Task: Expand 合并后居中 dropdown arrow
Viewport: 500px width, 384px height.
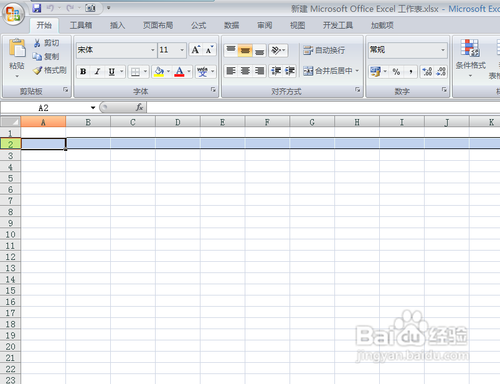Action: pos(357,71)
